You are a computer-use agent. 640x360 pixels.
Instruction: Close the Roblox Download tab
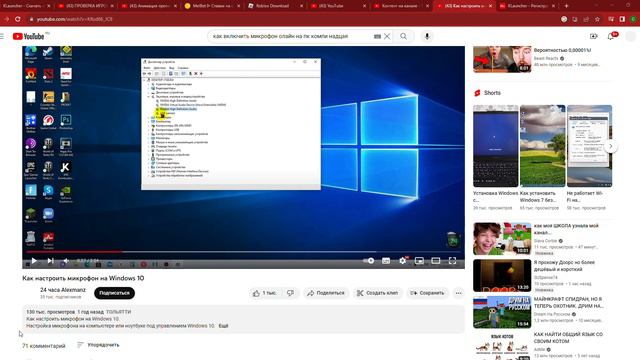(x=302, y=6)
